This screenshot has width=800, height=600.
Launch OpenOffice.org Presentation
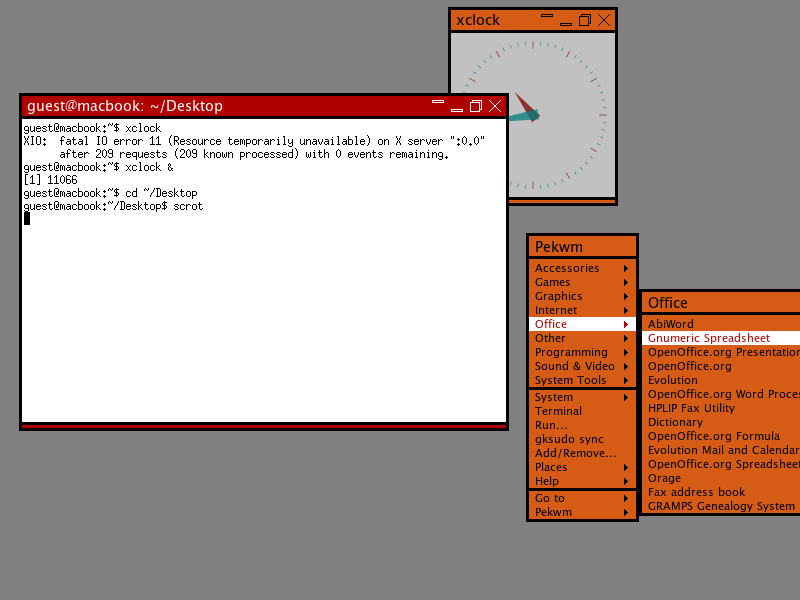(x=721, y=352)
